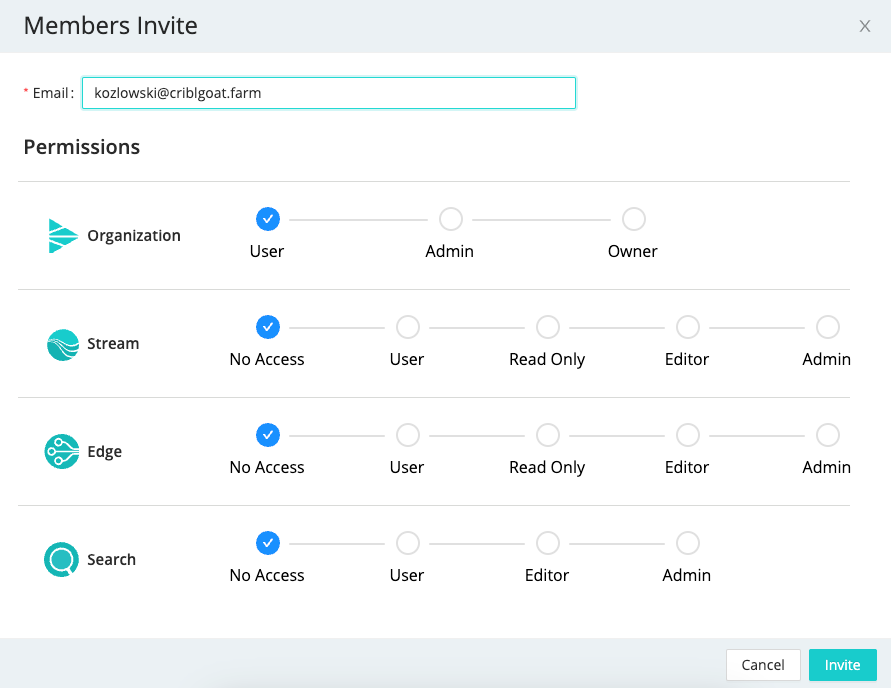Grant Admin access for Stream

click(827, 326)
